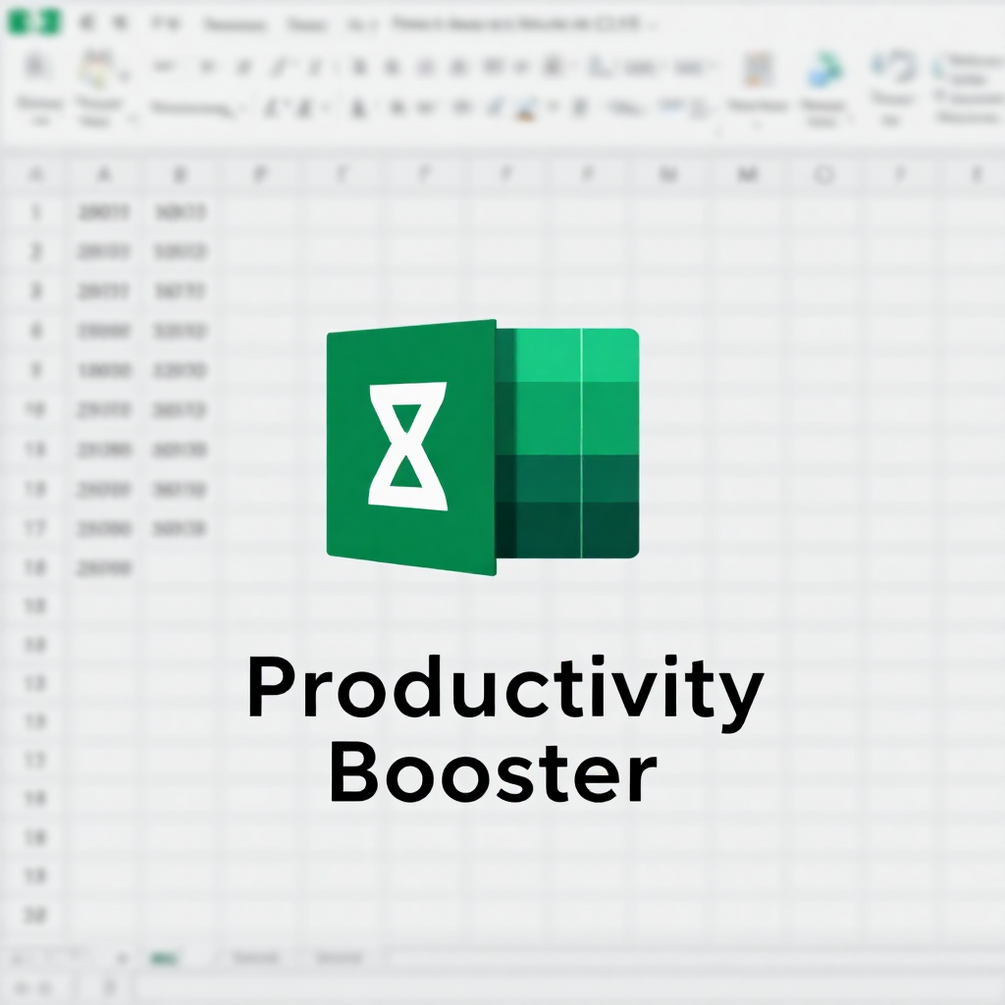This screenshot has height=1005, width=1005.
Task: Click the Undo icon near the top left
Action: [x=120, y=23]
